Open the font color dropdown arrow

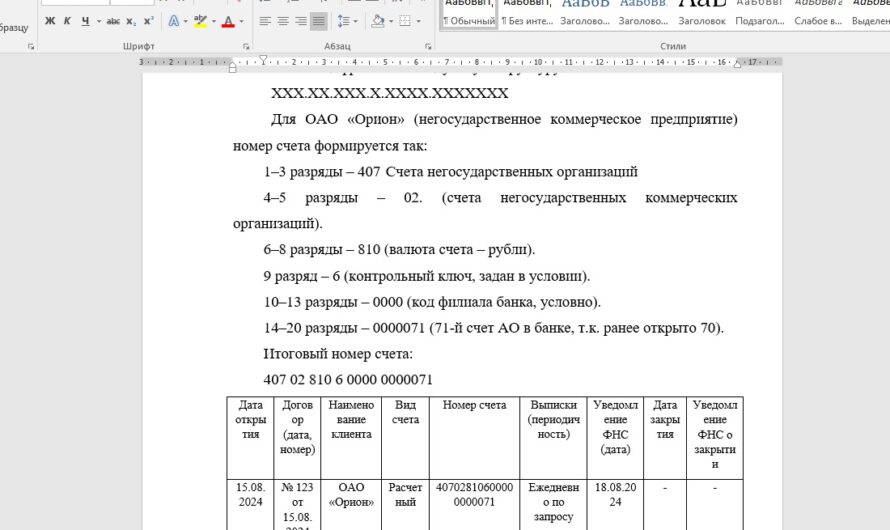241,22
